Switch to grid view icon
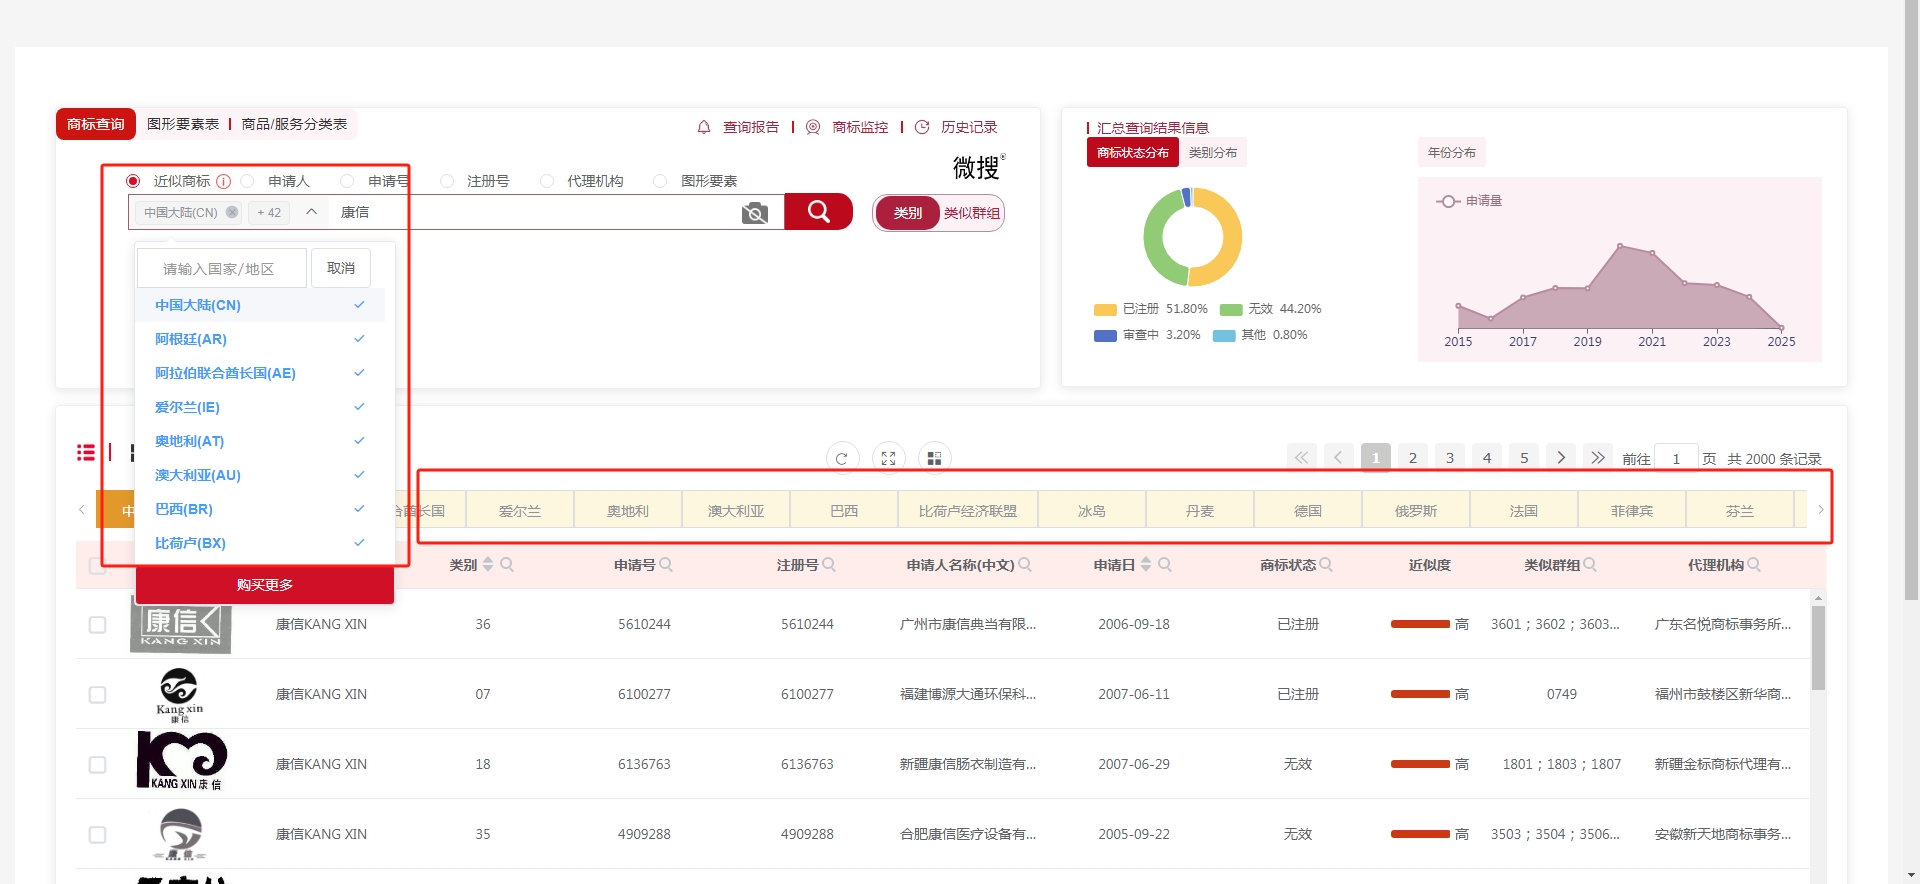Image resolution: width=1920 pixels, height=884 pixels. point(934,458)
